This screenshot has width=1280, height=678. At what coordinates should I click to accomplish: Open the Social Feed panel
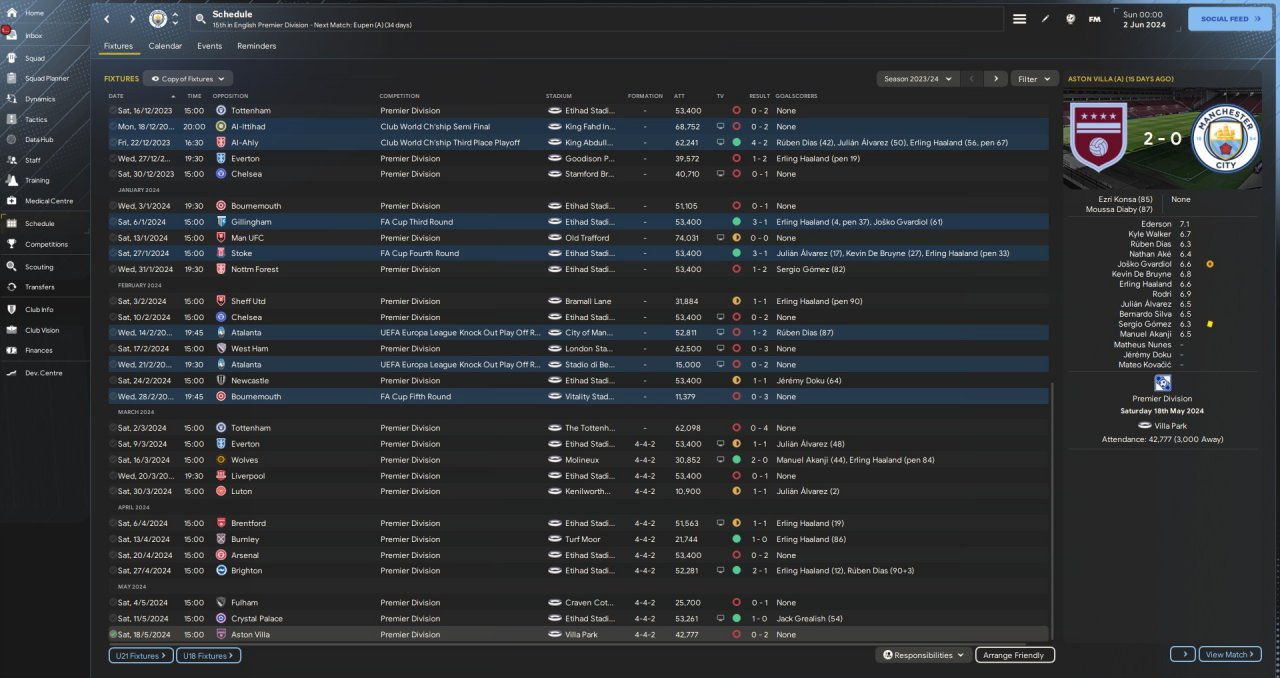point(1230,19)
